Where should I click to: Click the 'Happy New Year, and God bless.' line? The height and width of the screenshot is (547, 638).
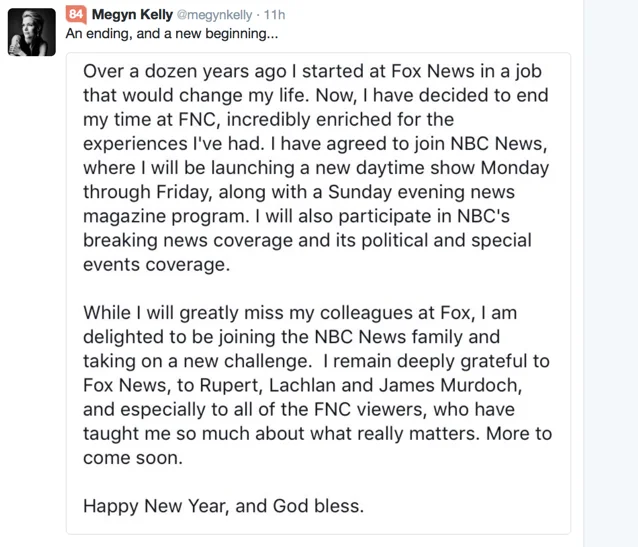tap(223, 505)
